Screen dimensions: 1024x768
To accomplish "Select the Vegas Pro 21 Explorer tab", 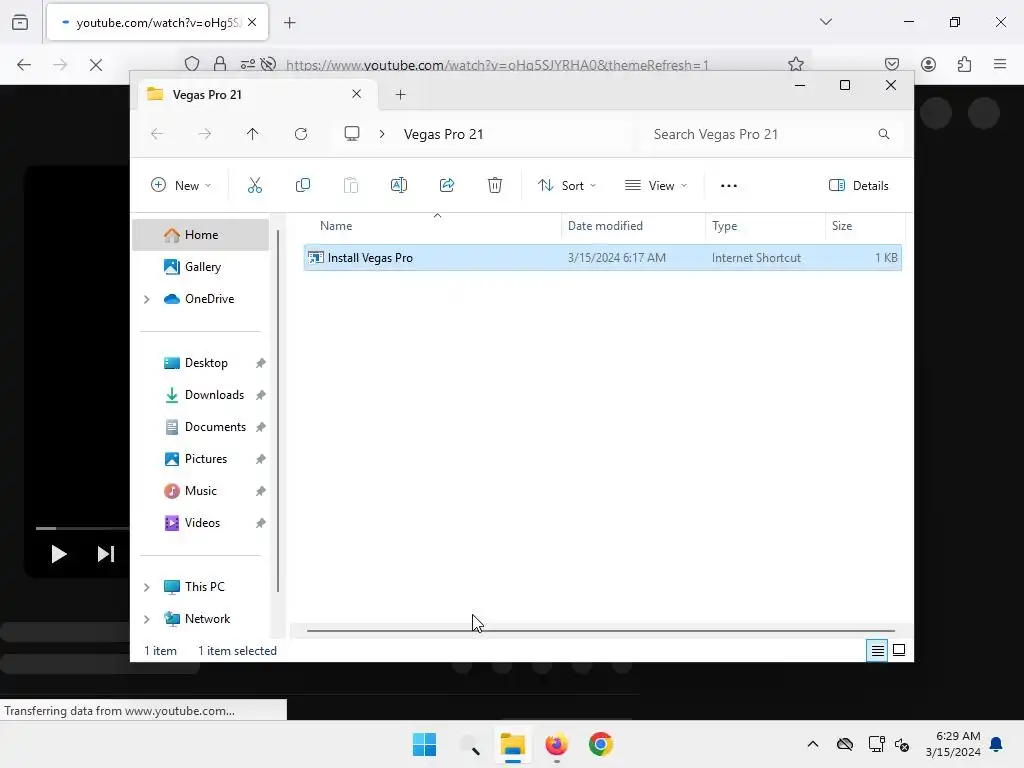I will [x=255, y=95].
